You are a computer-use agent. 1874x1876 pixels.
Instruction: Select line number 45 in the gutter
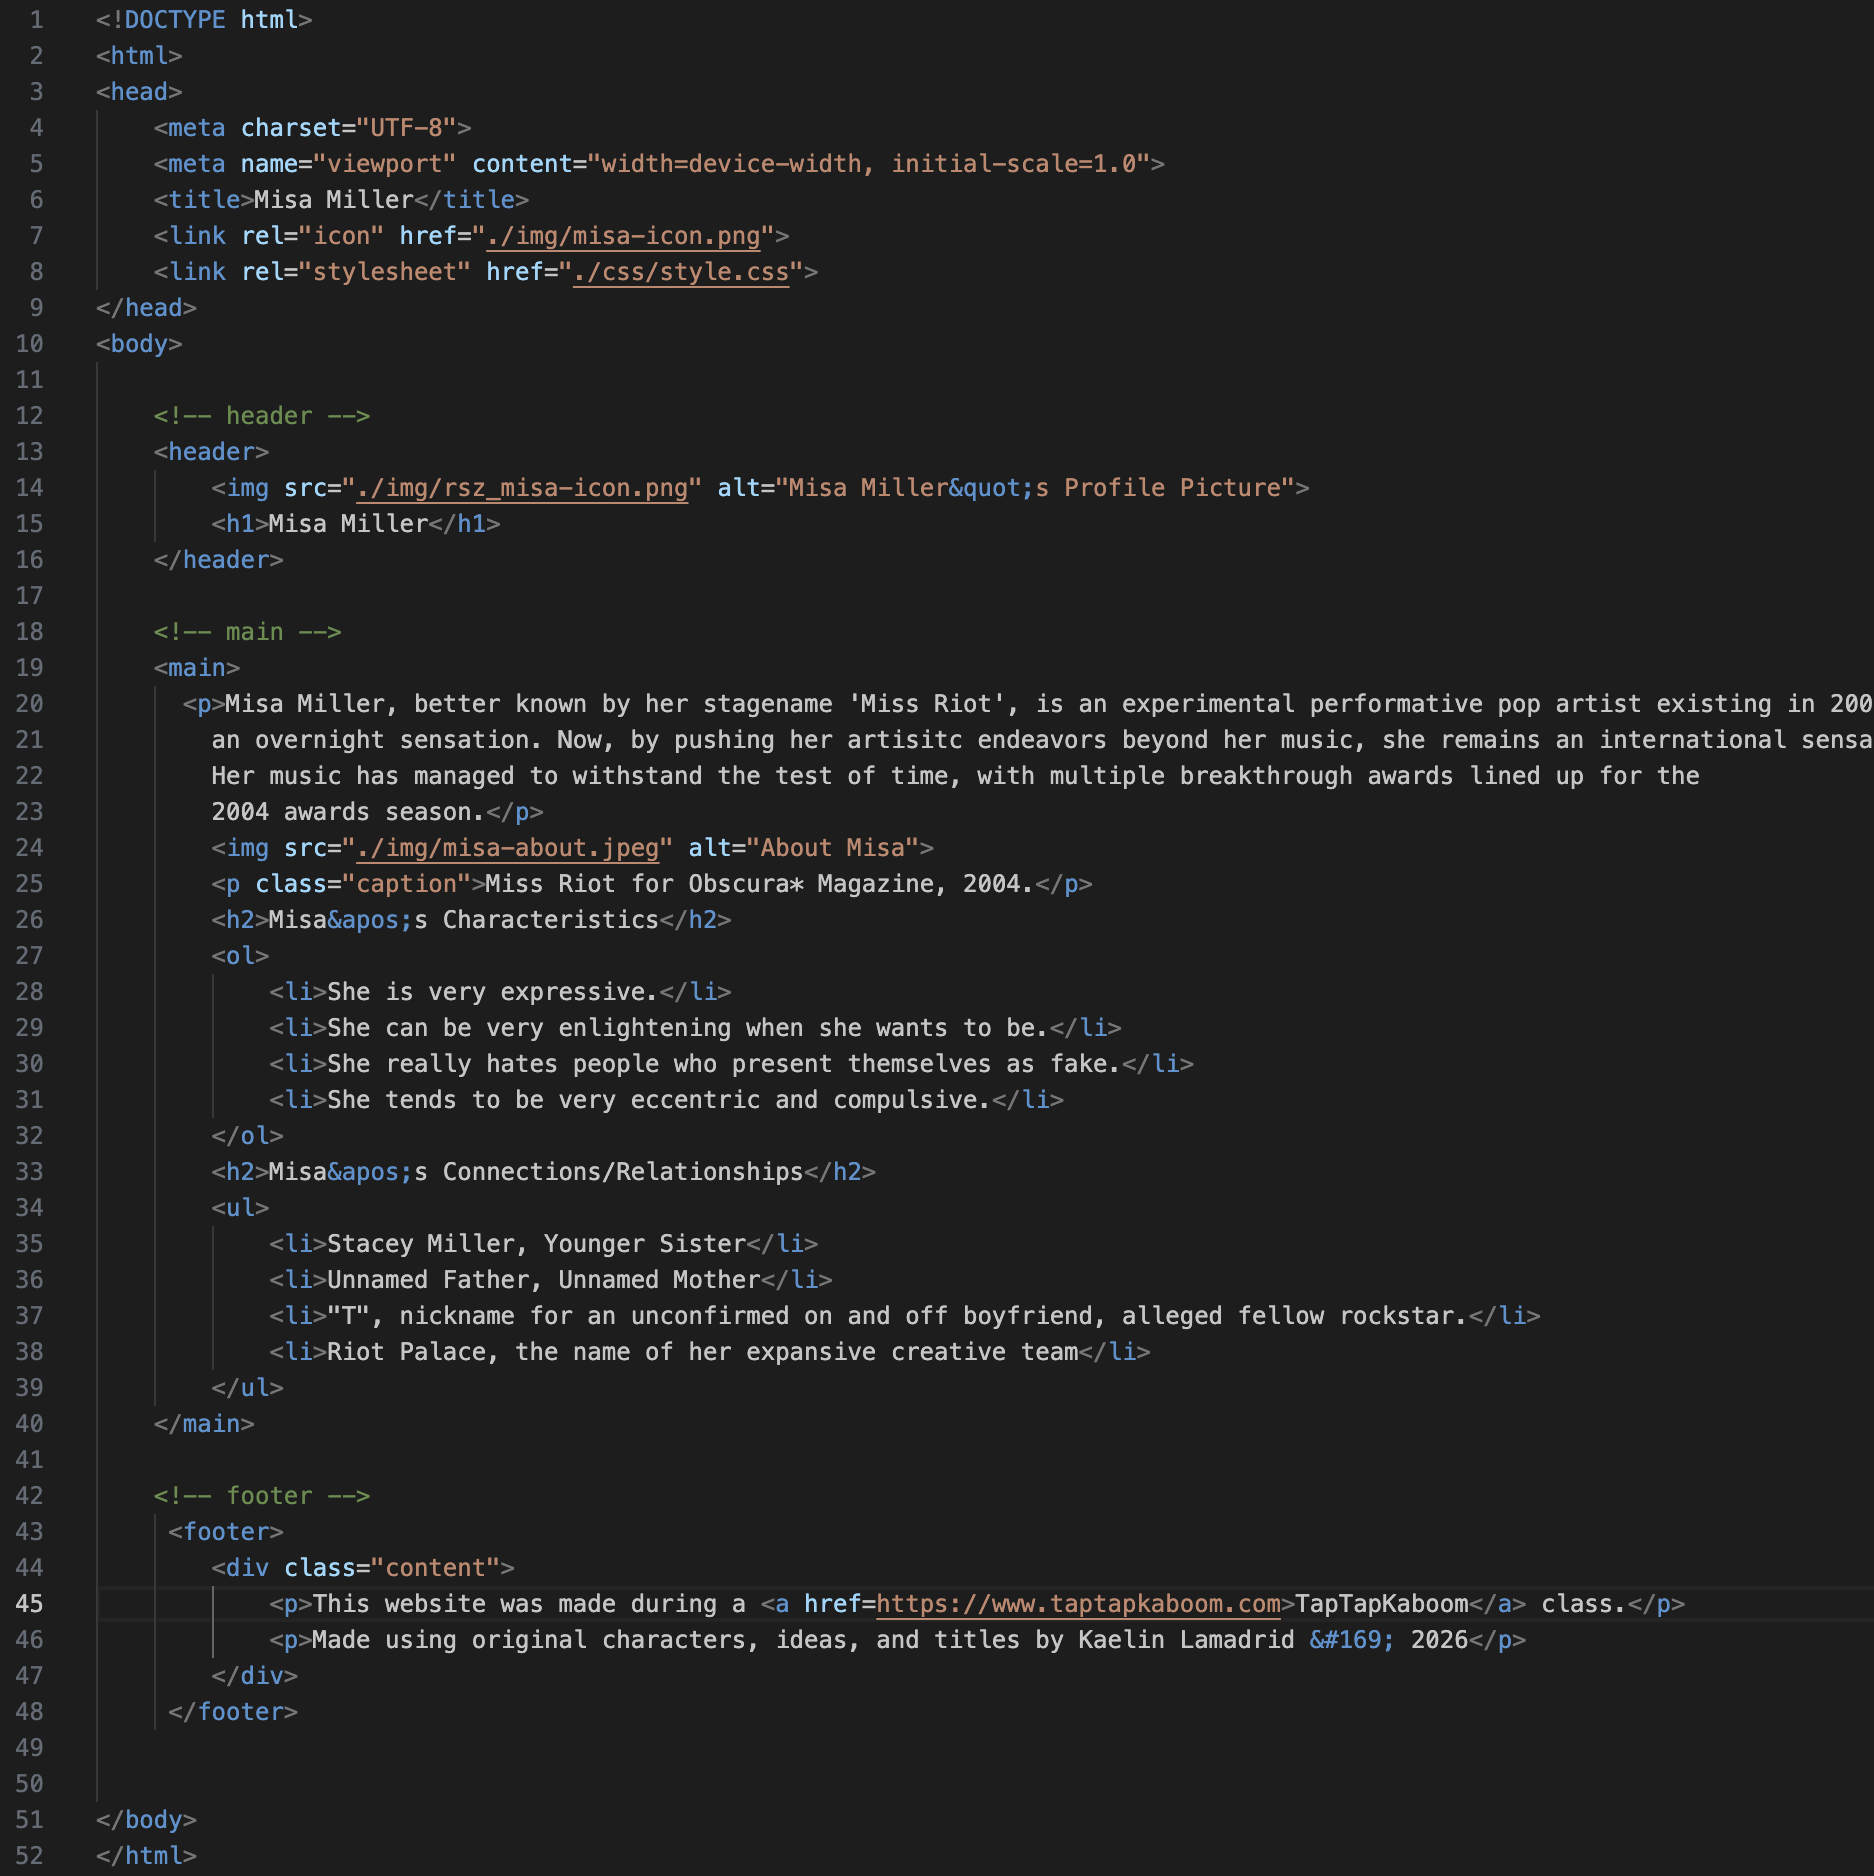pos(30,1604)
